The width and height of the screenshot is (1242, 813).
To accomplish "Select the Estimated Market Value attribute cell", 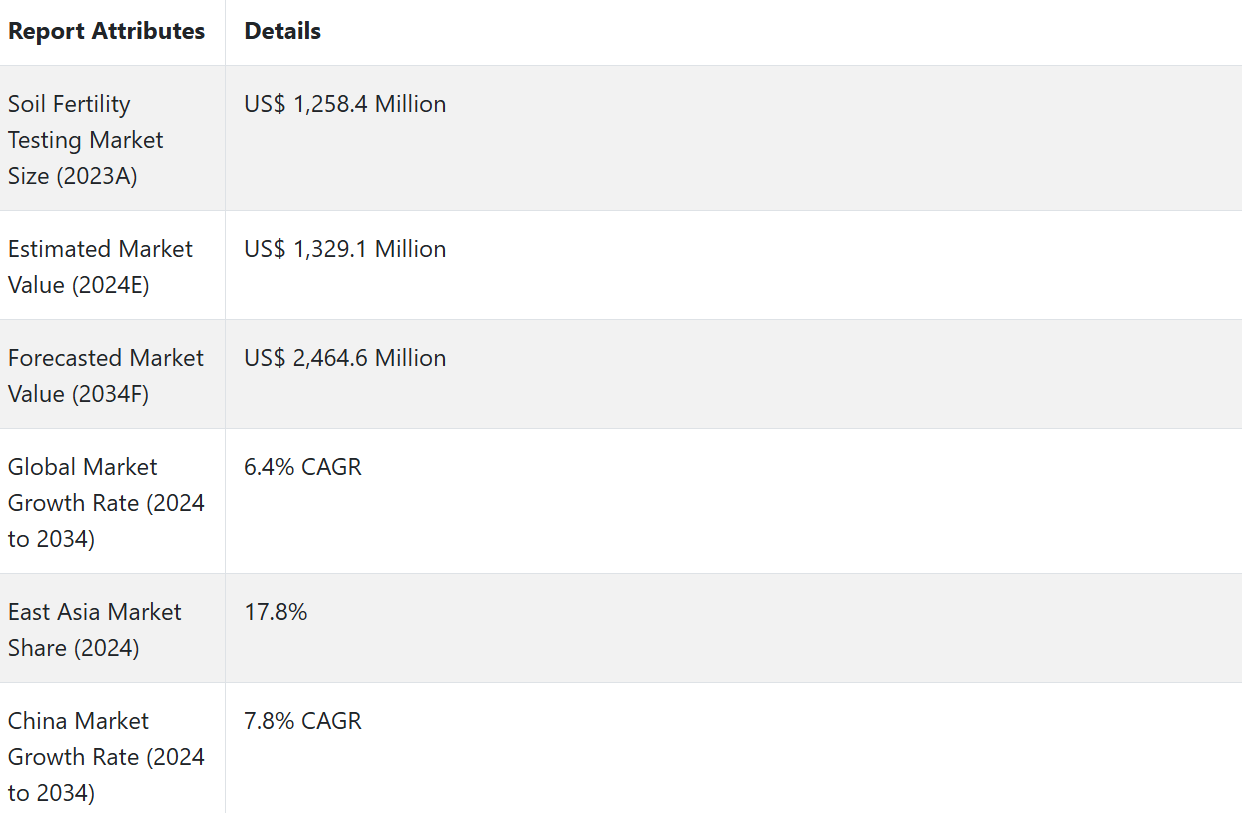I will pyautogui.click(x=100, y=267).
